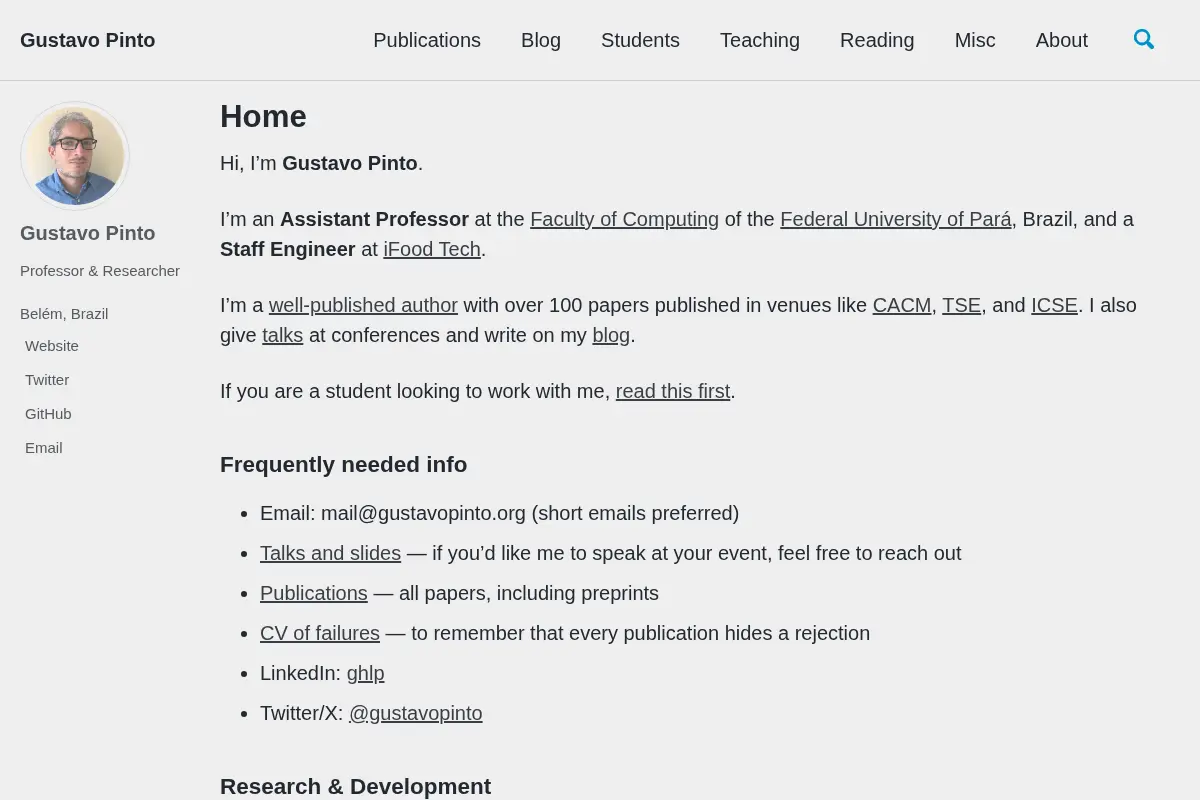Open the Students page in navigation
This screenshot has width=1200, height=800.
(x=640, y=40)
